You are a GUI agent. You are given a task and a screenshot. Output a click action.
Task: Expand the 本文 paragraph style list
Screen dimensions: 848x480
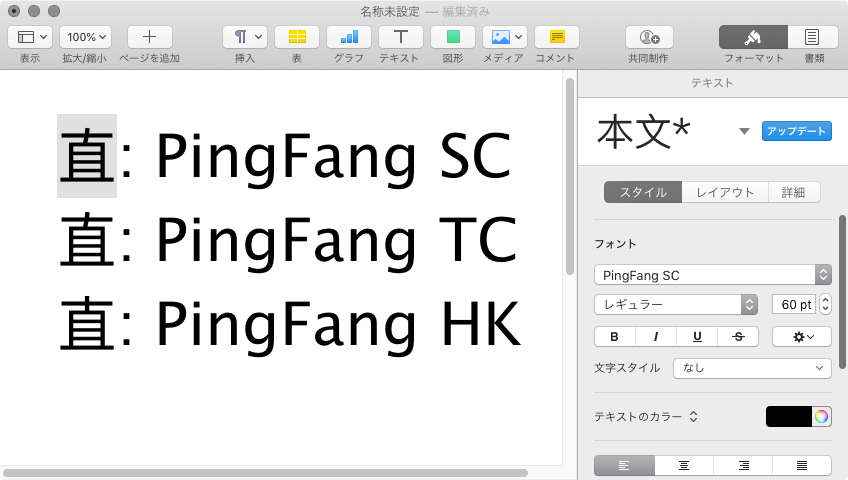744,131
